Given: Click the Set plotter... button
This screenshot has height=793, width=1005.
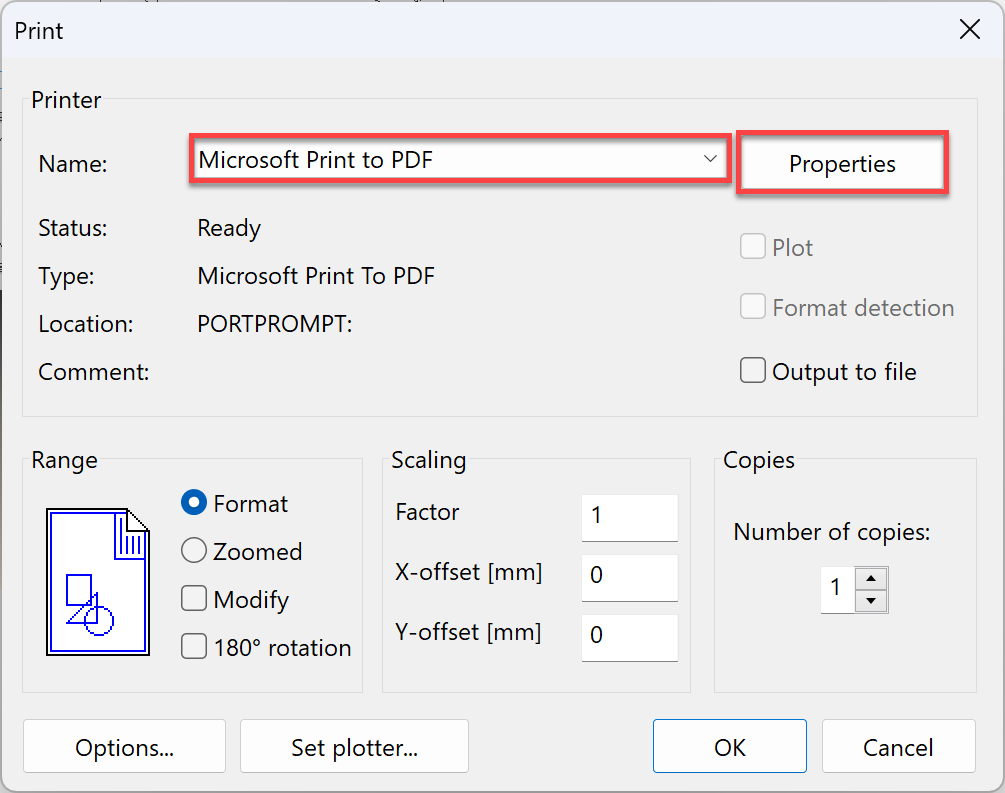Looking at the screenshot, I should 354,747.
